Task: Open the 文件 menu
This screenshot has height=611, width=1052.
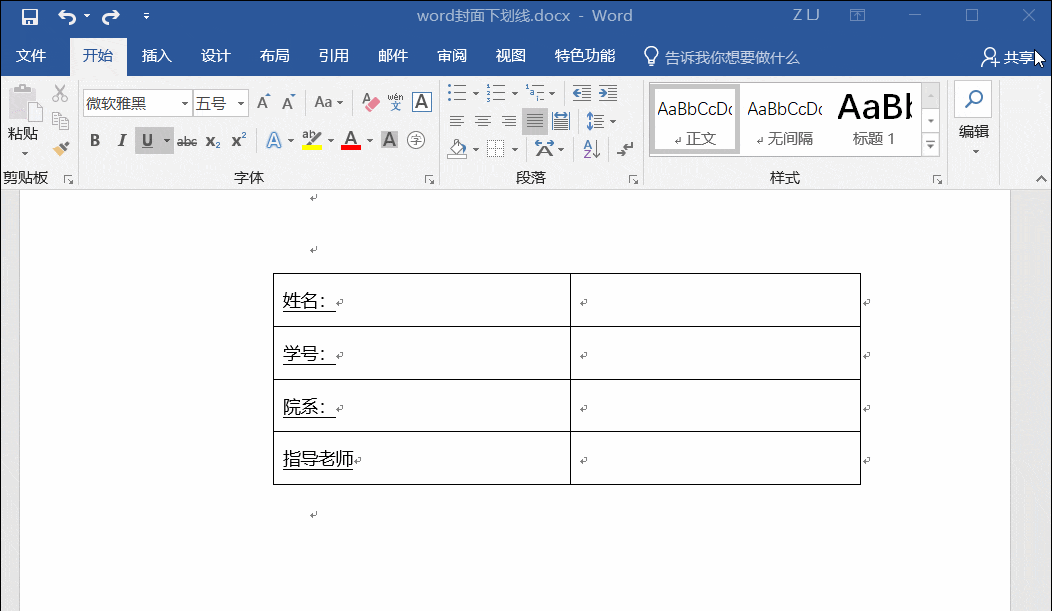Action: coord(31,56)
